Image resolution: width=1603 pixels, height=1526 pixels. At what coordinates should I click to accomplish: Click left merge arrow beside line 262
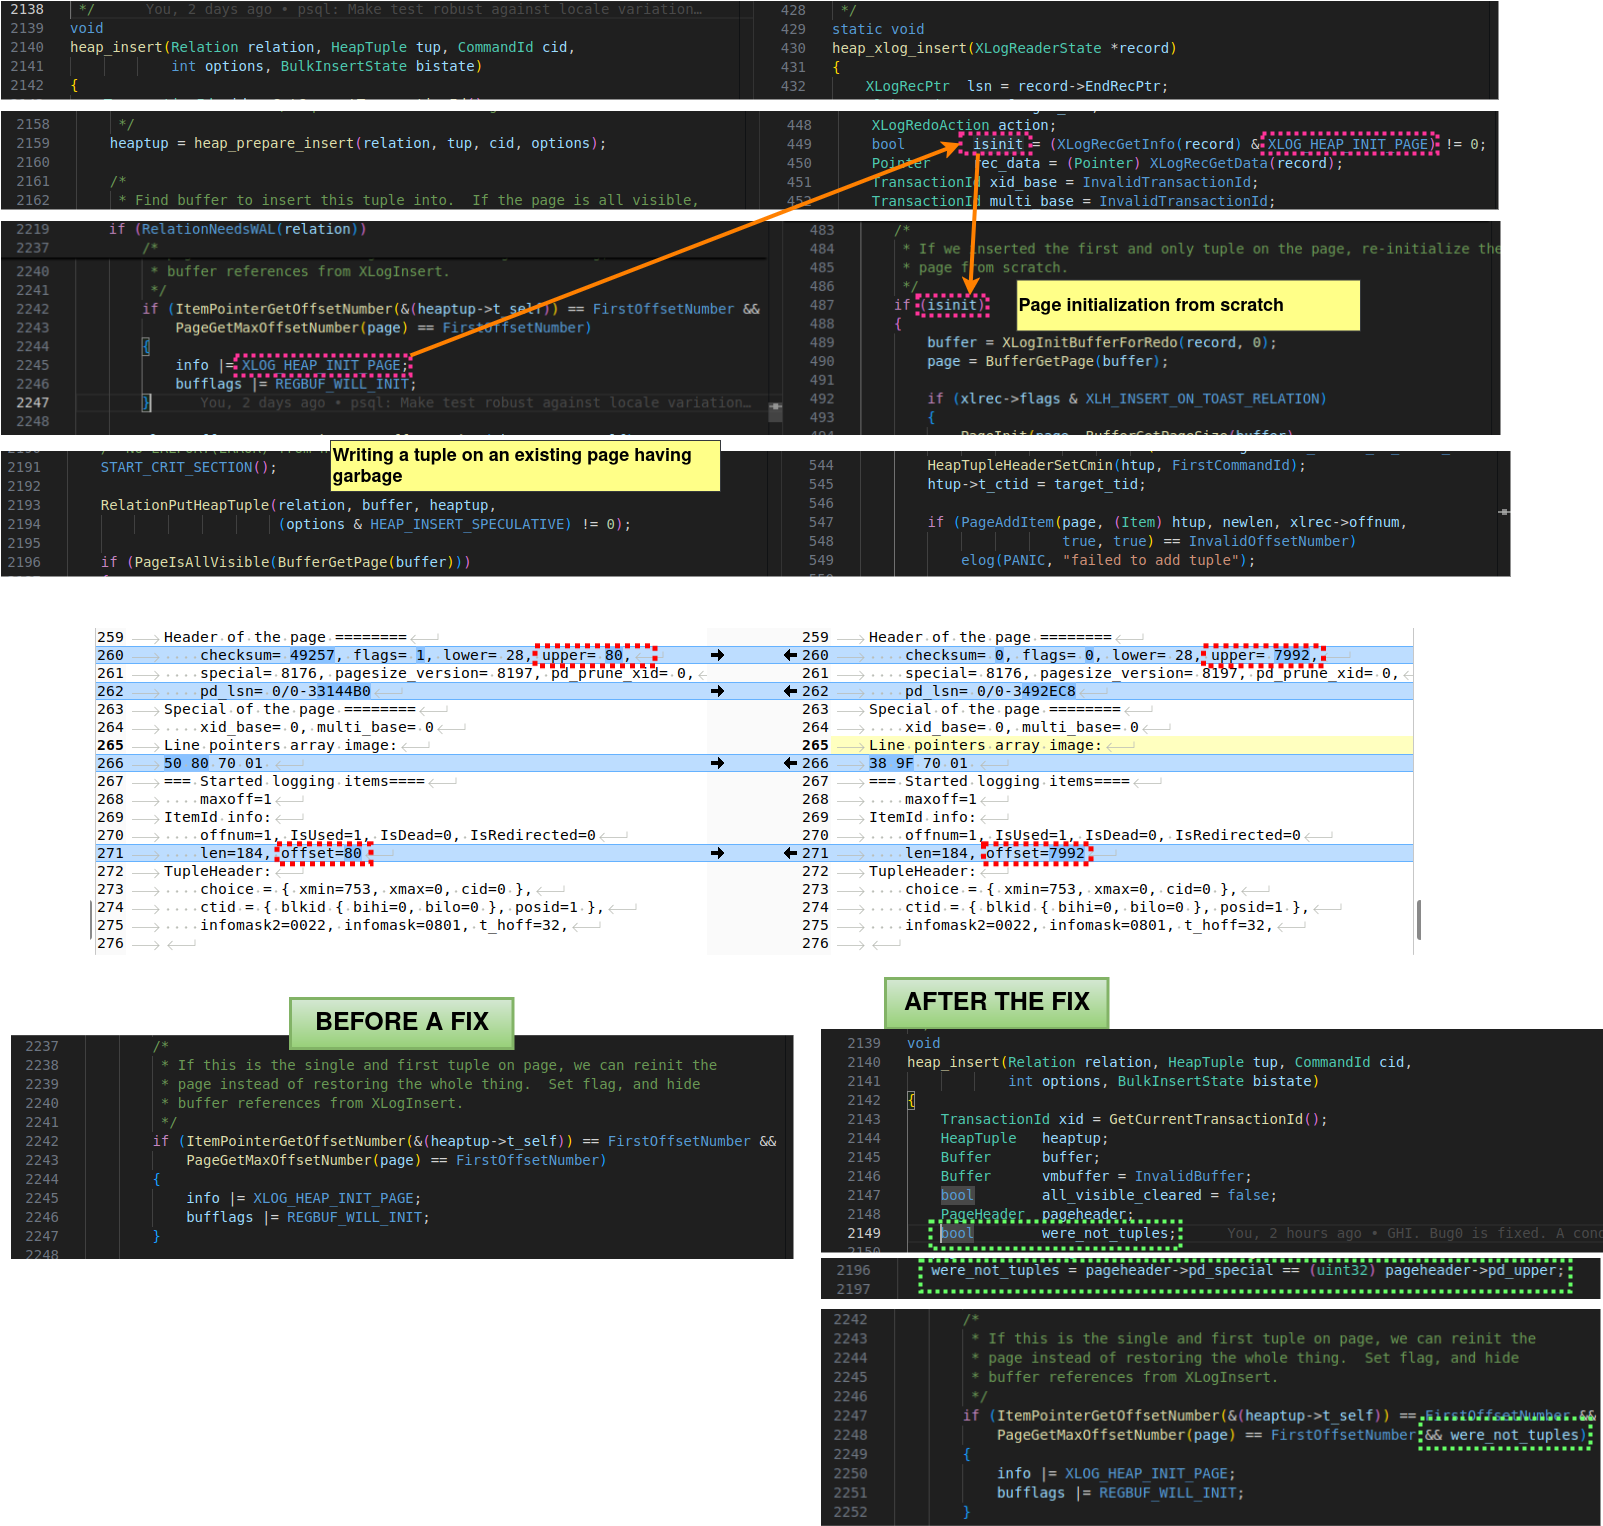(x=790, y=691)
